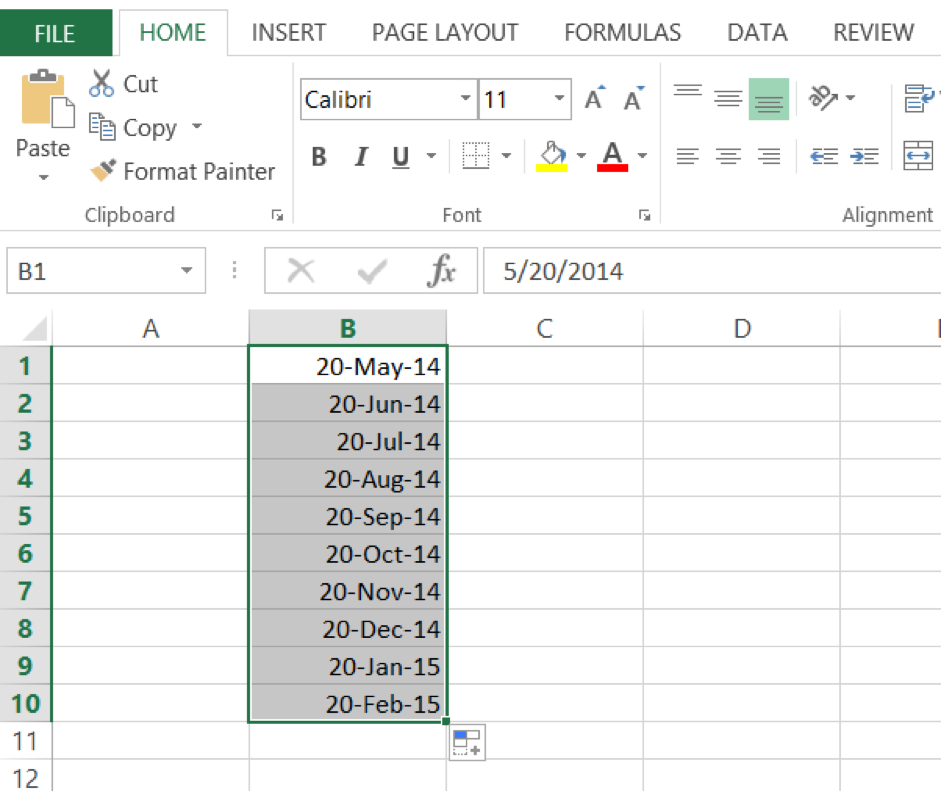
Task: Apply yellow fill color bucket
Action: pyautogui.click(x=552, y=156)
